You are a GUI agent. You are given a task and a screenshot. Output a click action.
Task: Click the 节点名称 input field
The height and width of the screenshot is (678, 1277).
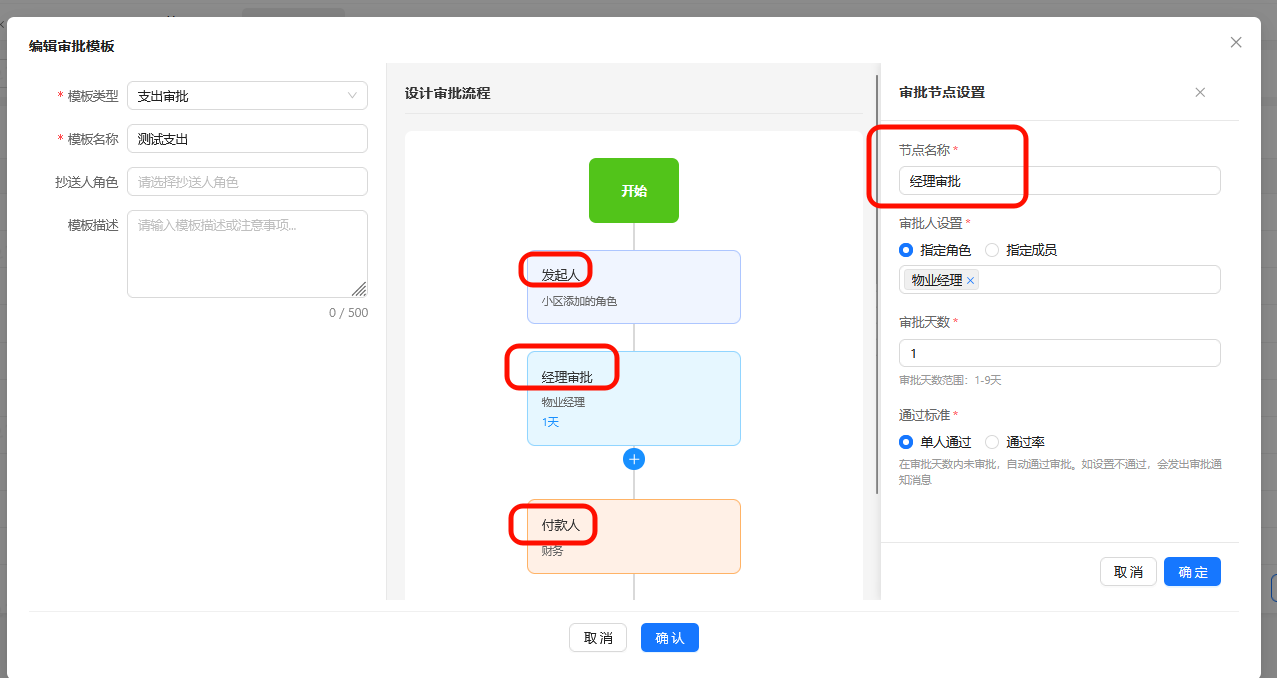point(1060,181)
